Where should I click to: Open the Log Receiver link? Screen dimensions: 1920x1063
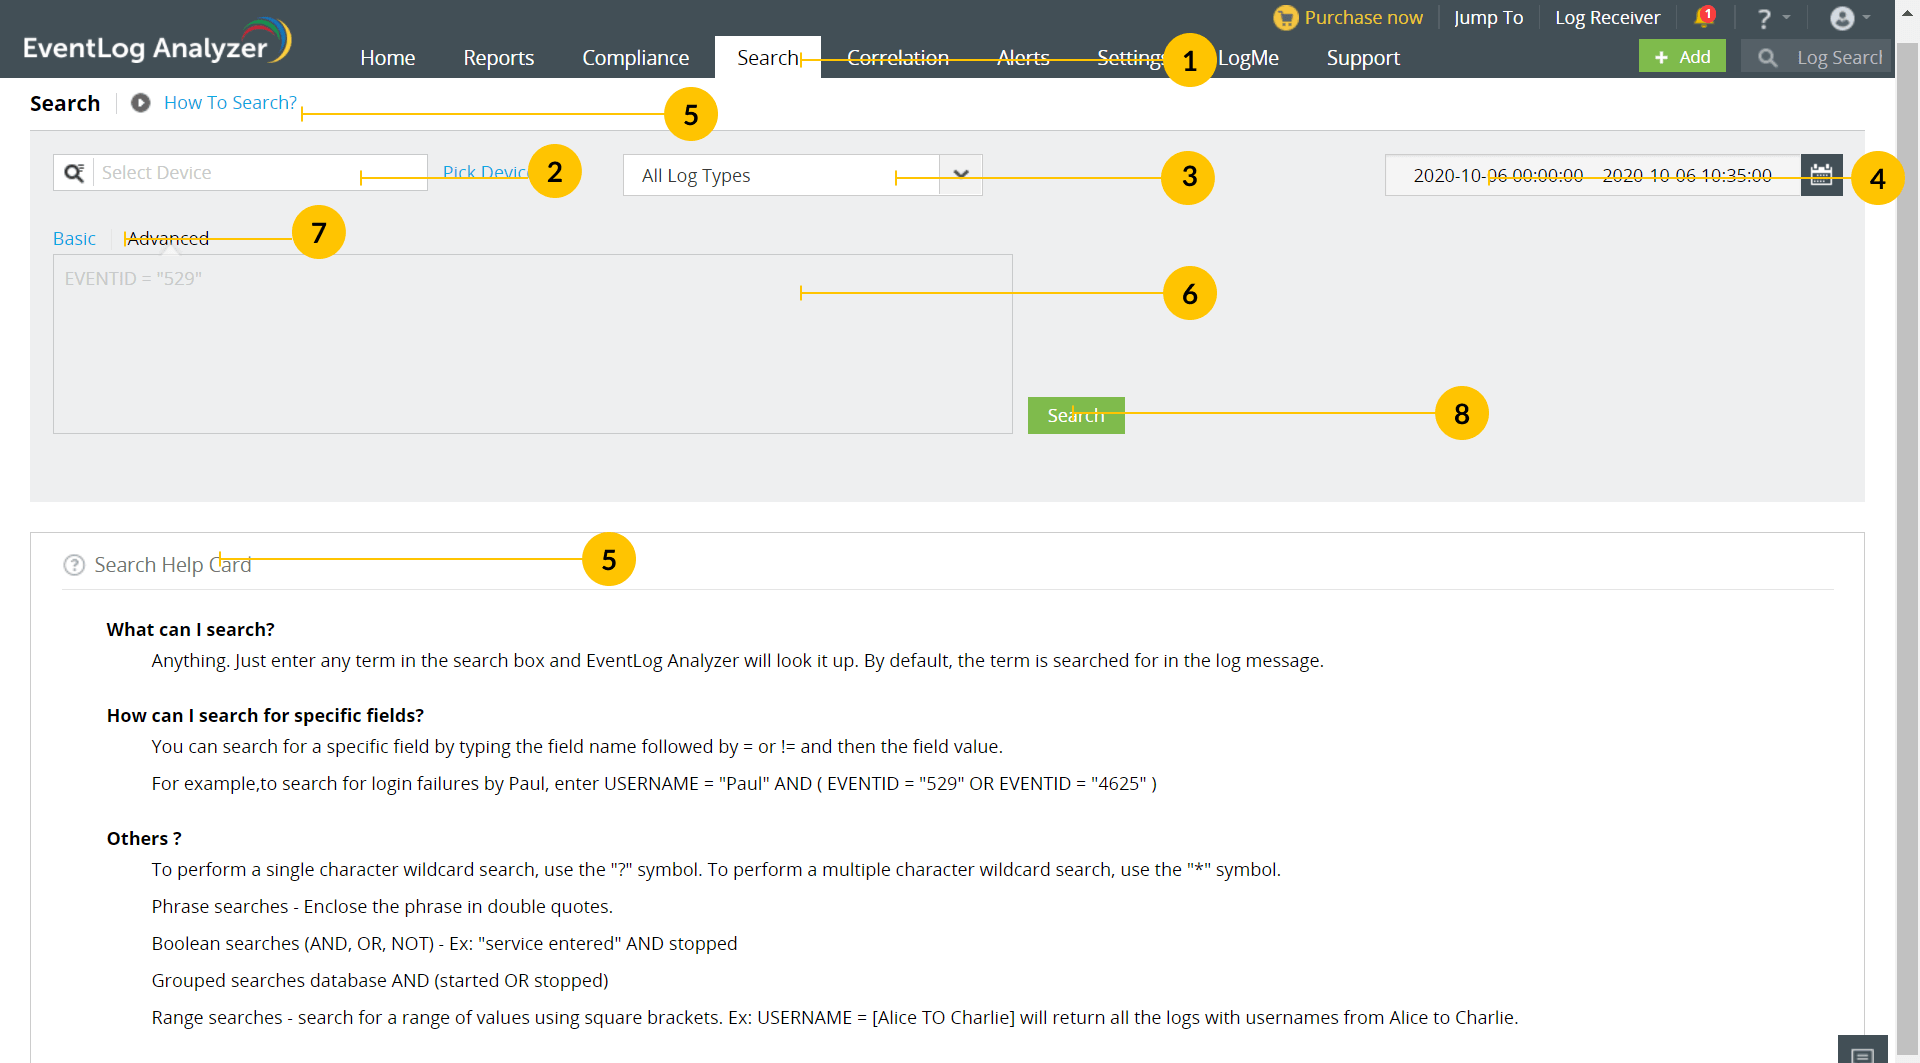1607,18
